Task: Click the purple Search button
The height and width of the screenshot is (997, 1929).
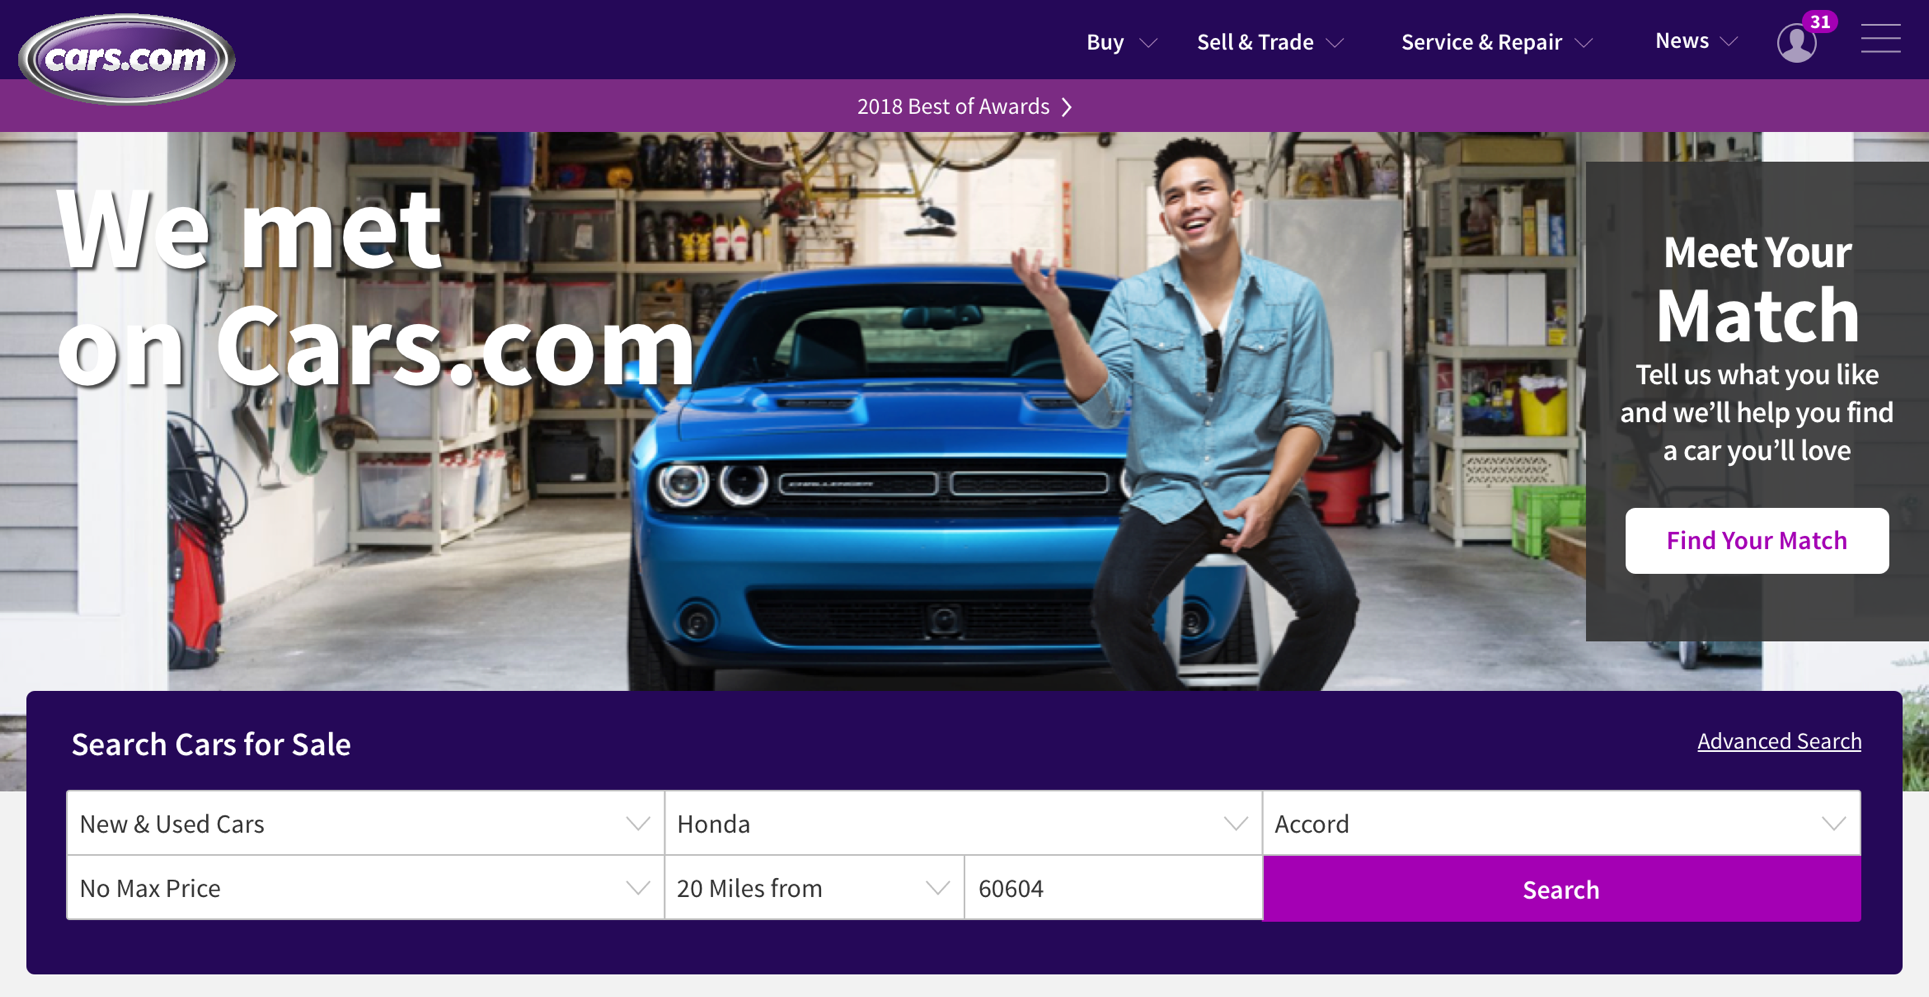Action: [1561, 889]
